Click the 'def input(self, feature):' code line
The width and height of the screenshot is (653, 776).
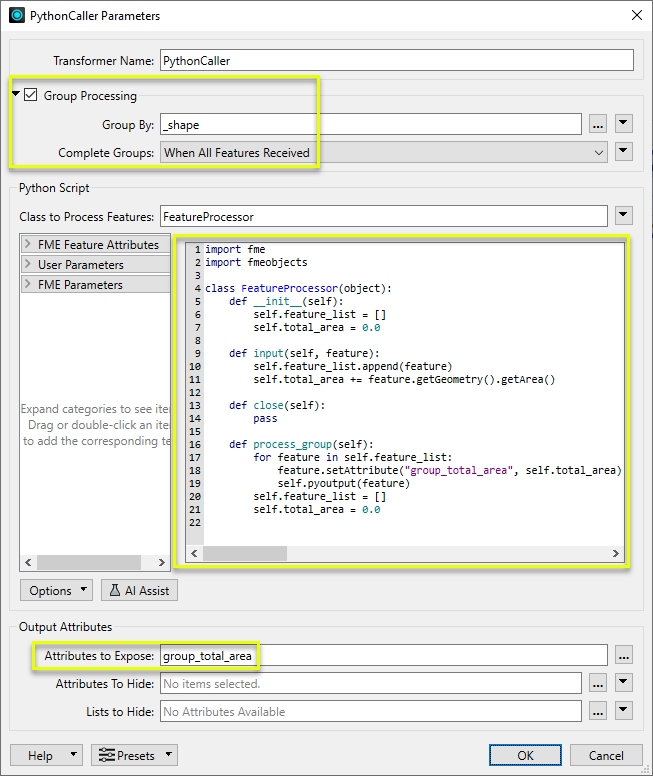pos(304,353)
